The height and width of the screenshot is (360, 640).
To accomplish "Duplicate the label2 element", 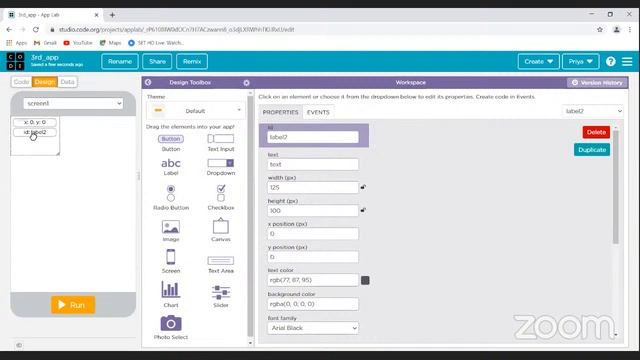I will click(x=592, y=150).
